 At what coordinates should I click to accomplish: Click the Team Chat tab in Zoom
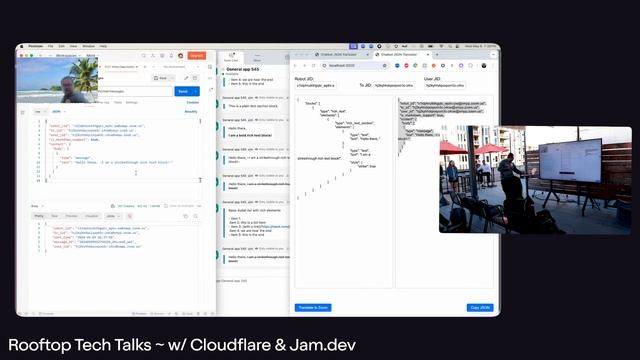coord(231,58)
